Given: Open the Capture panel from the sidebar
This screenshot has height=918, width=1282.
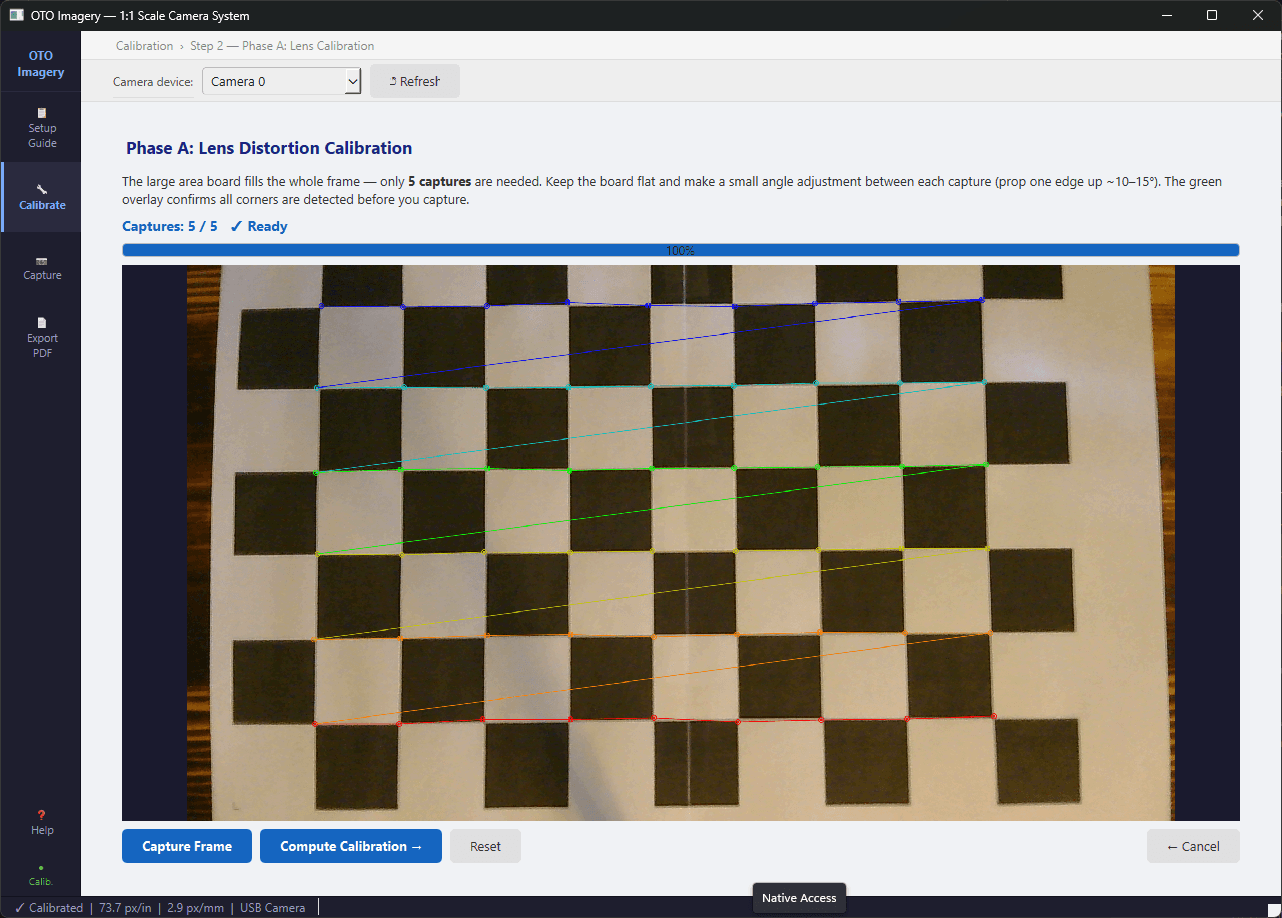Looking at the screenshot, I should (x=41, y=267).
